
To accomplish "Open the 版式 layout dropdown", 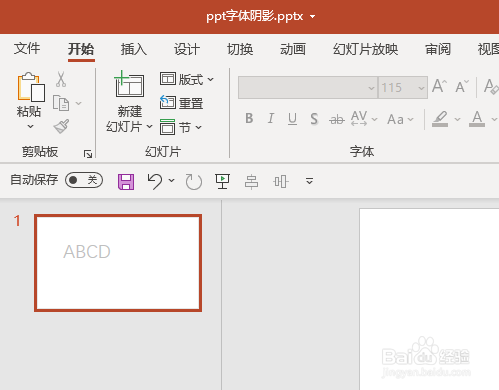I will 187,79.
